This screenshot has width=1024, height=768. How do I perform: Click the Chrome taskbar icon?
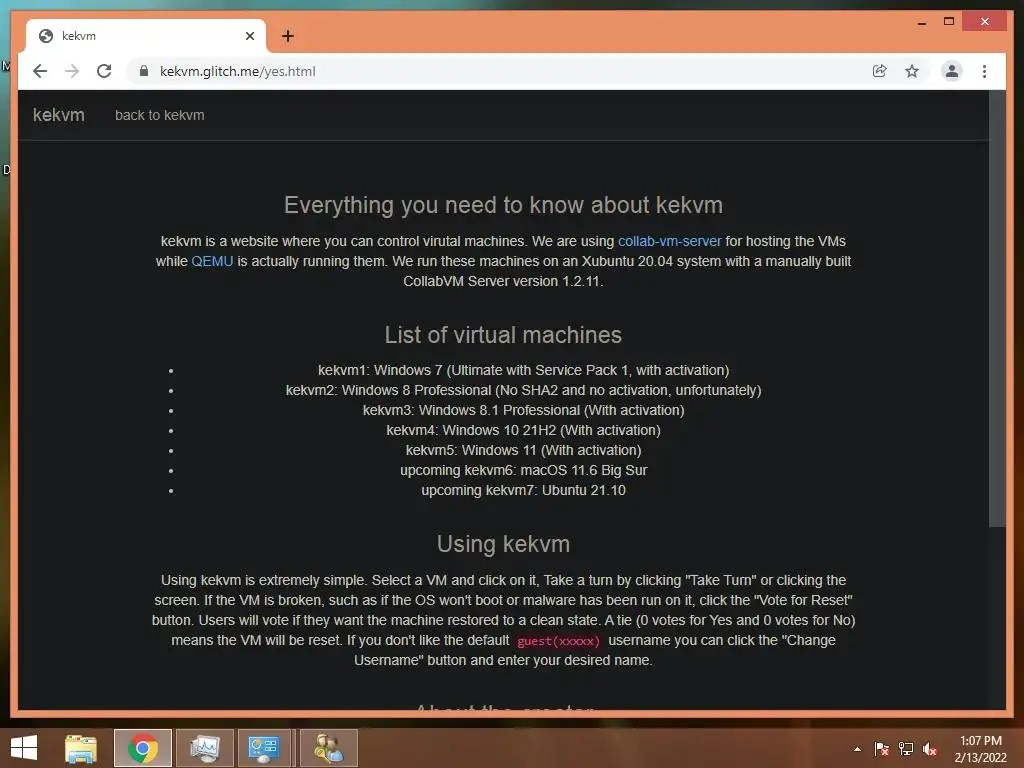pos(142,748)
